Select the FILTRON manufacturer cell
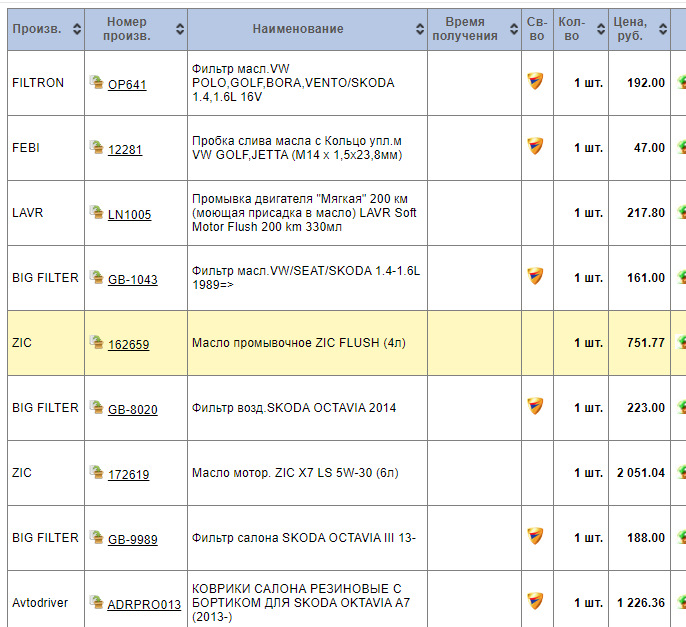This screenshot has width=686, height=627. tap(46, 83)
